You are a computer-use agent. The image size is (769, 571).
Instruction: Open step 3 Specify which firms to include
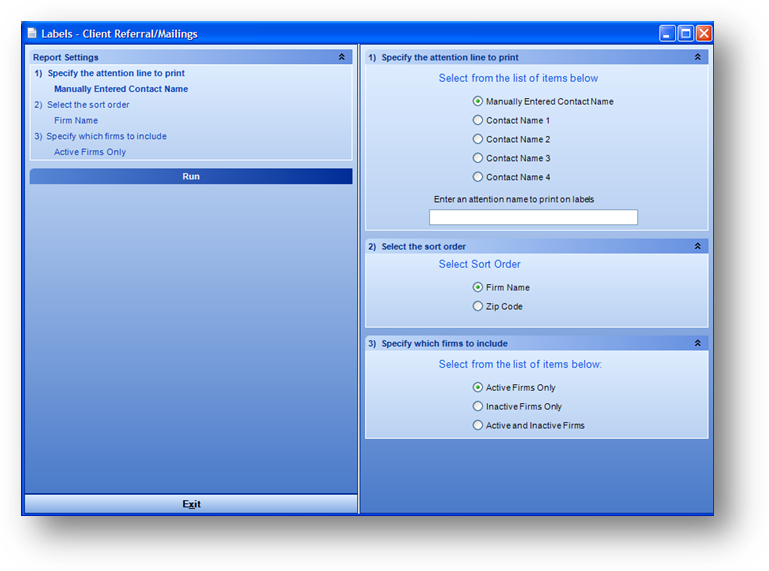101,136
